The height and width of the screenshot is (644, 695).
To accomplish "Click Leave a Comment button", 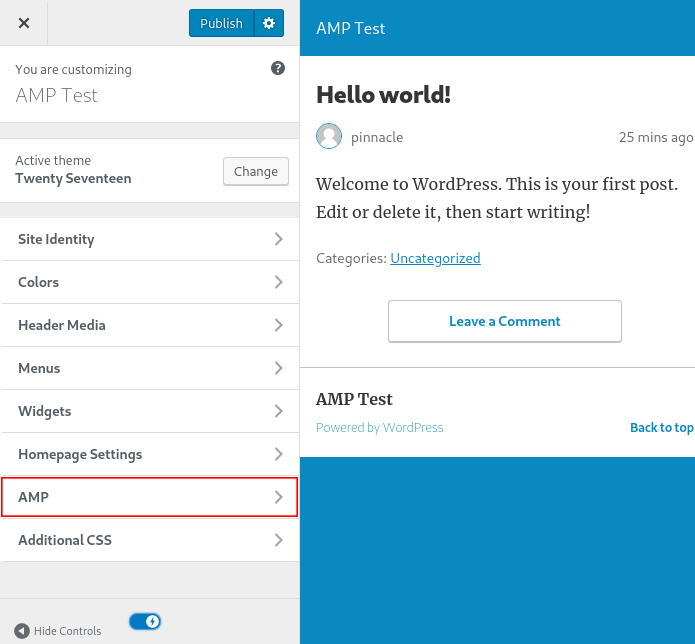I will click(x=505, y=321).
